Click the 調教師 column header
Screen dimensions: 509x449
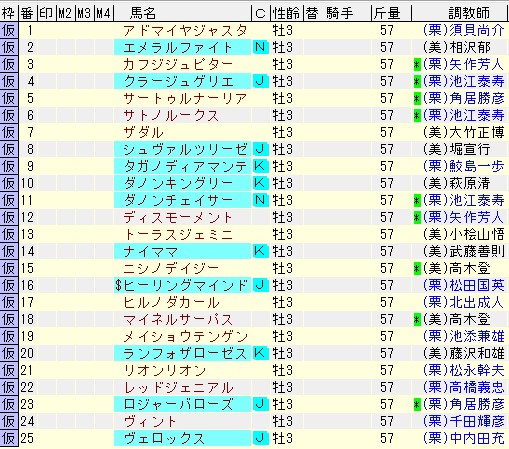click(469, 13)
